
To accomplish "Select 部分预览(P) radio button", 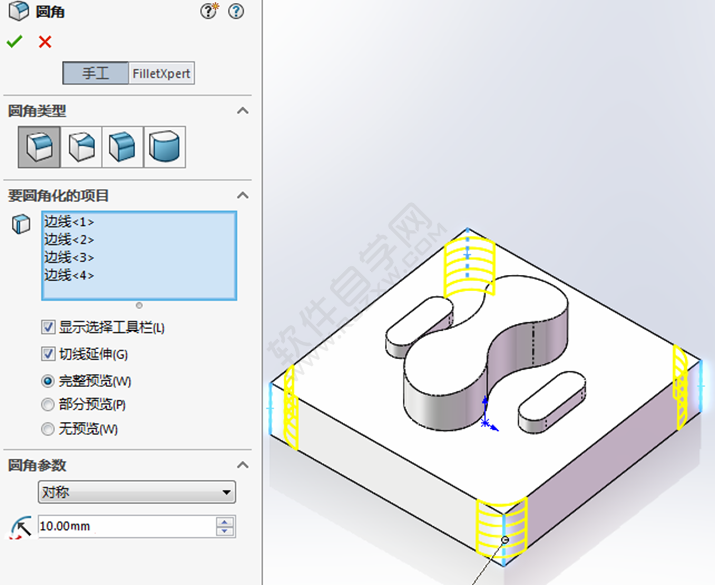I will [47, 405].
